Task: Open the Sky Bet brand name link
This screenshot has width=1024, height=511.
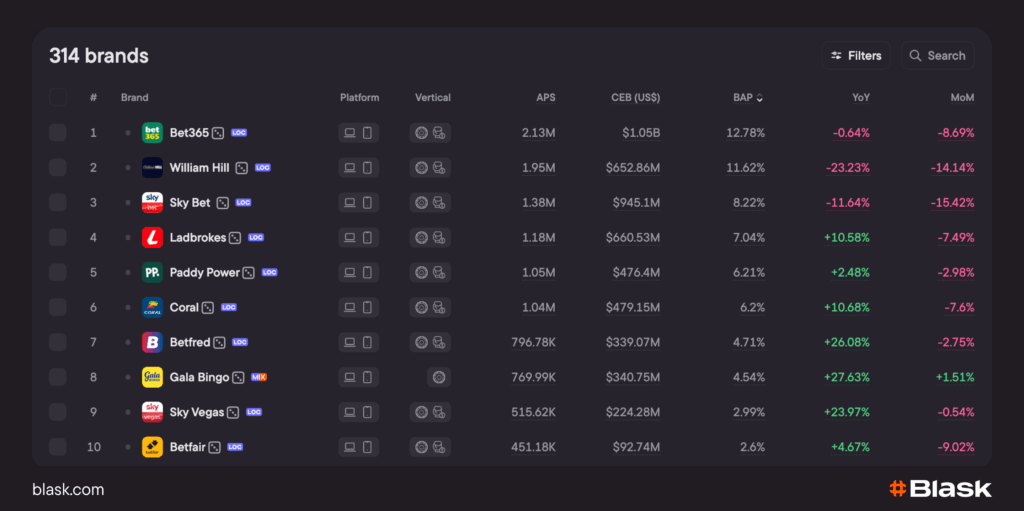Action: [190, 203]
